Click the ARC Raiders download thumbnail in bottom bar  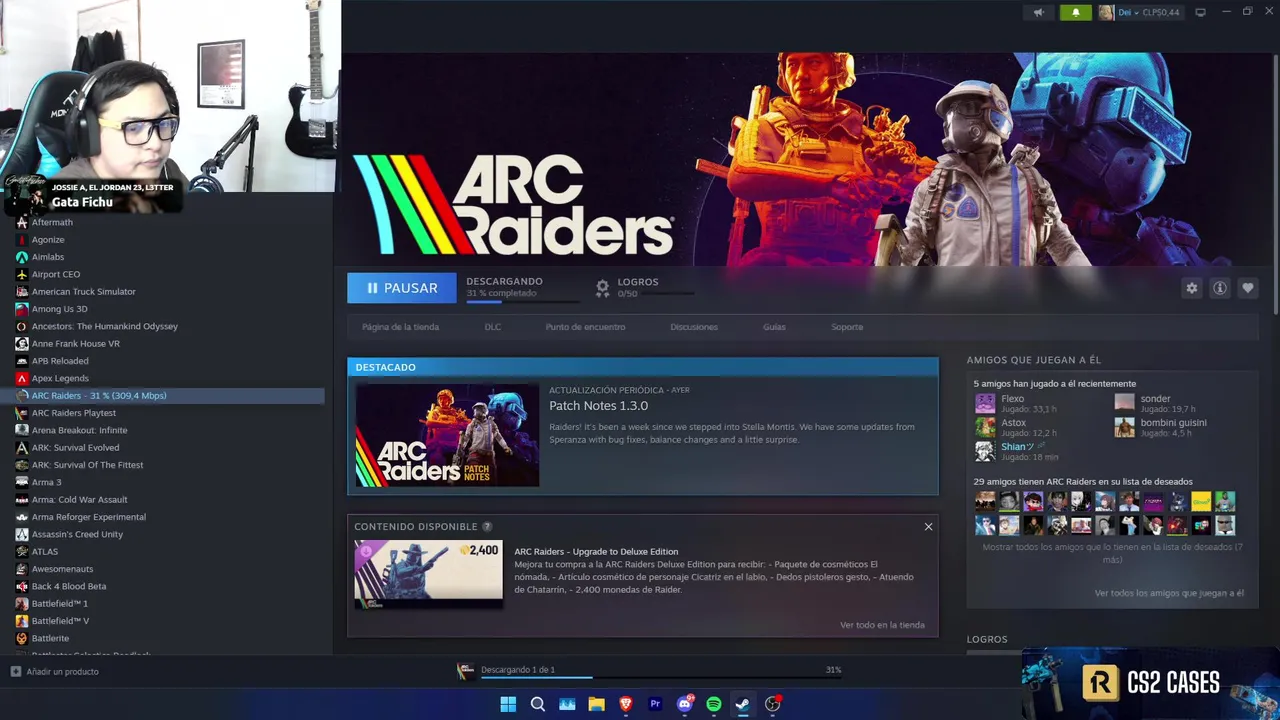pyautogui.click(x=465, y=672)
